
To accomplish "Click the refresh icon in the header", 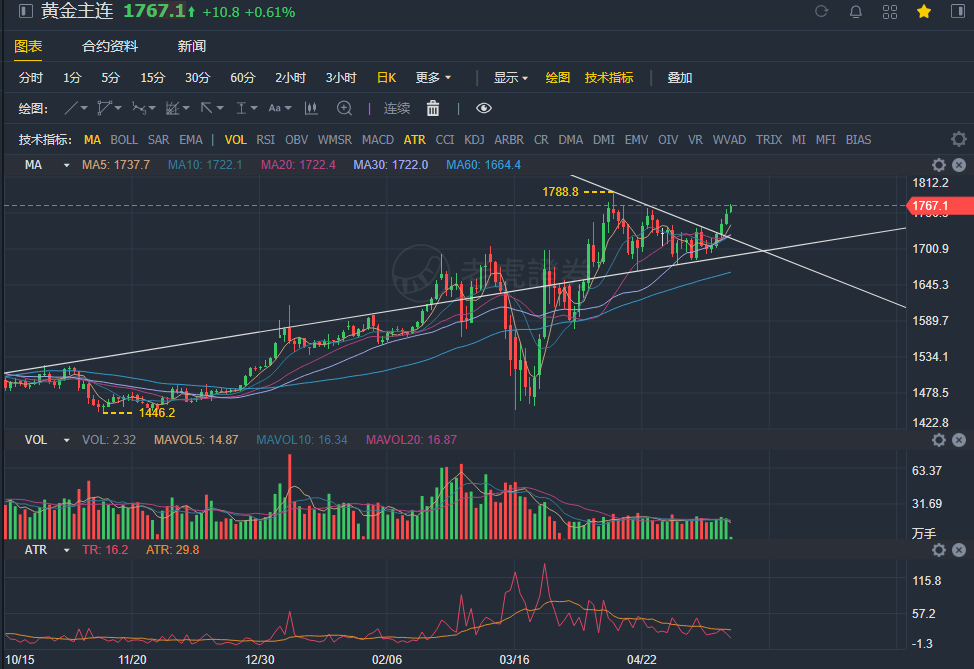I will 822,12.
